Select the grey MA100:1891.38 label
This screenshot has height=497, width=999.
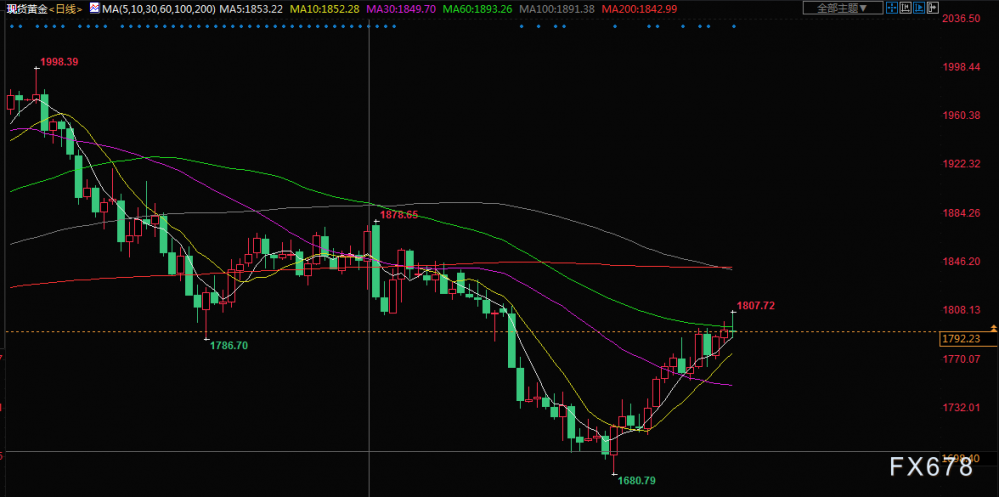[x=557, y=9]
